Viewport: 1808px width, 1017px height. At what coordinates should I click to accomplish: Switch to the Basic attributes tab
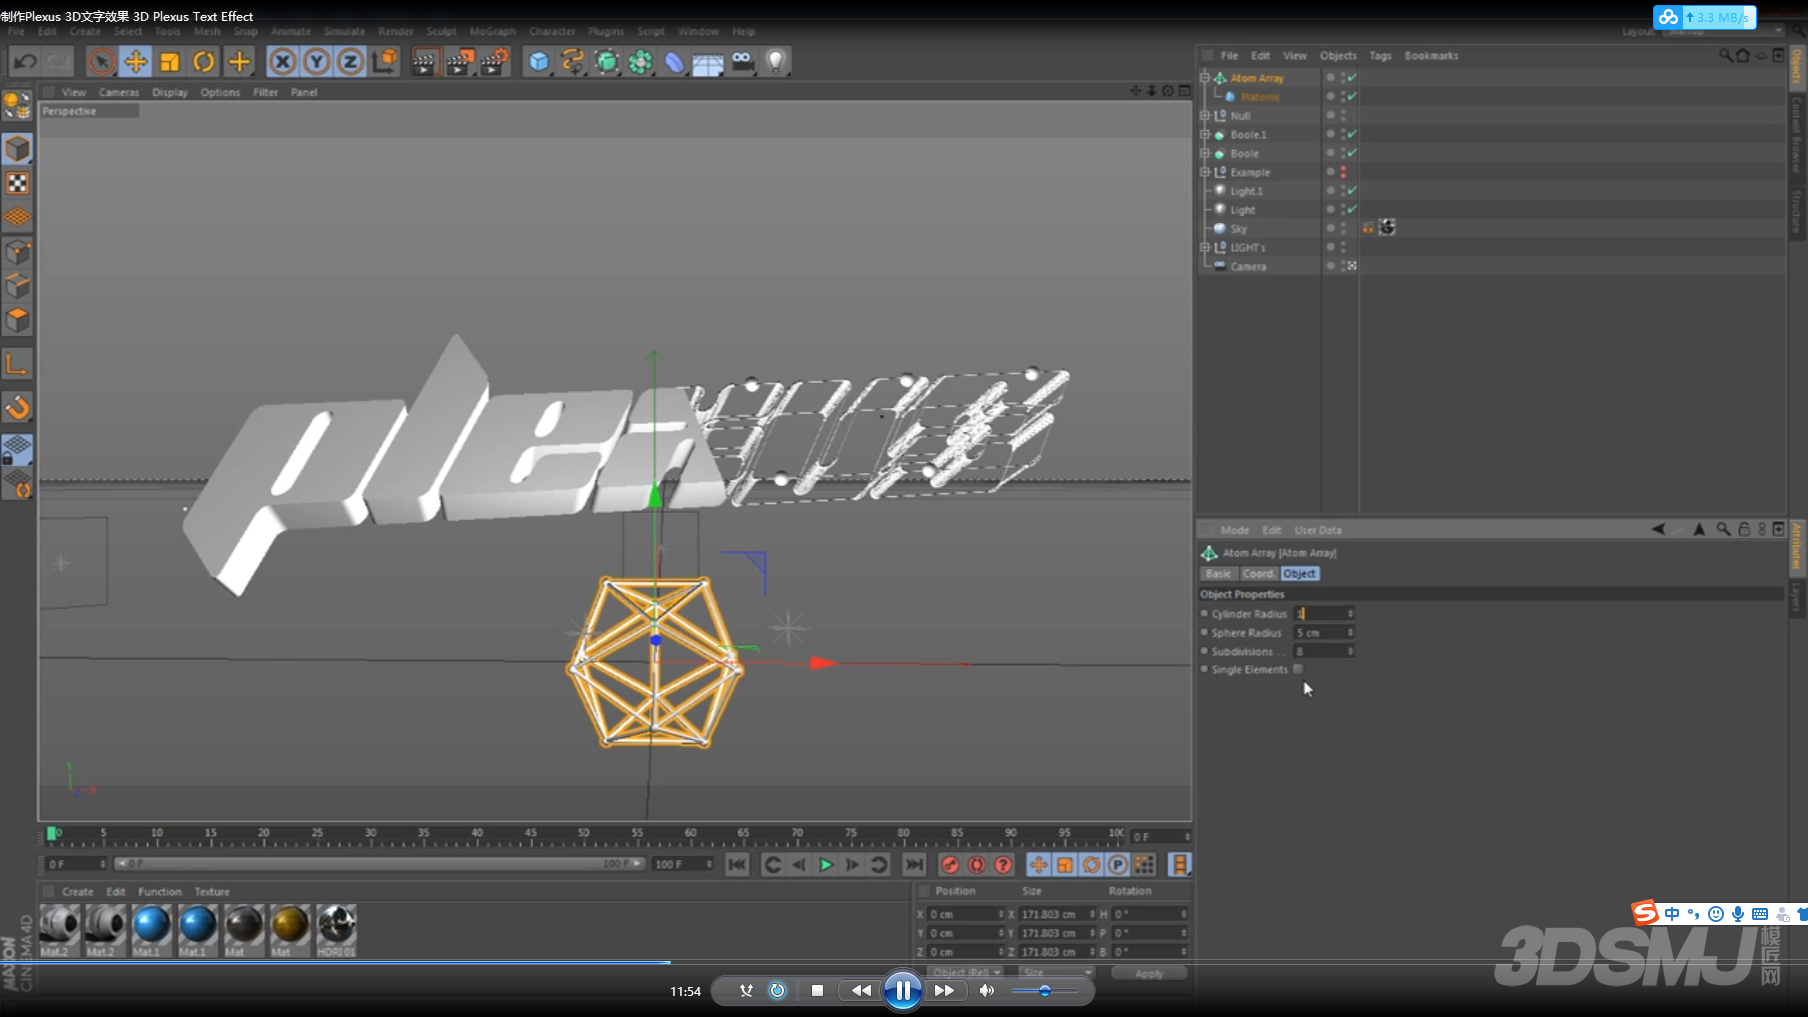point(1218,574)
